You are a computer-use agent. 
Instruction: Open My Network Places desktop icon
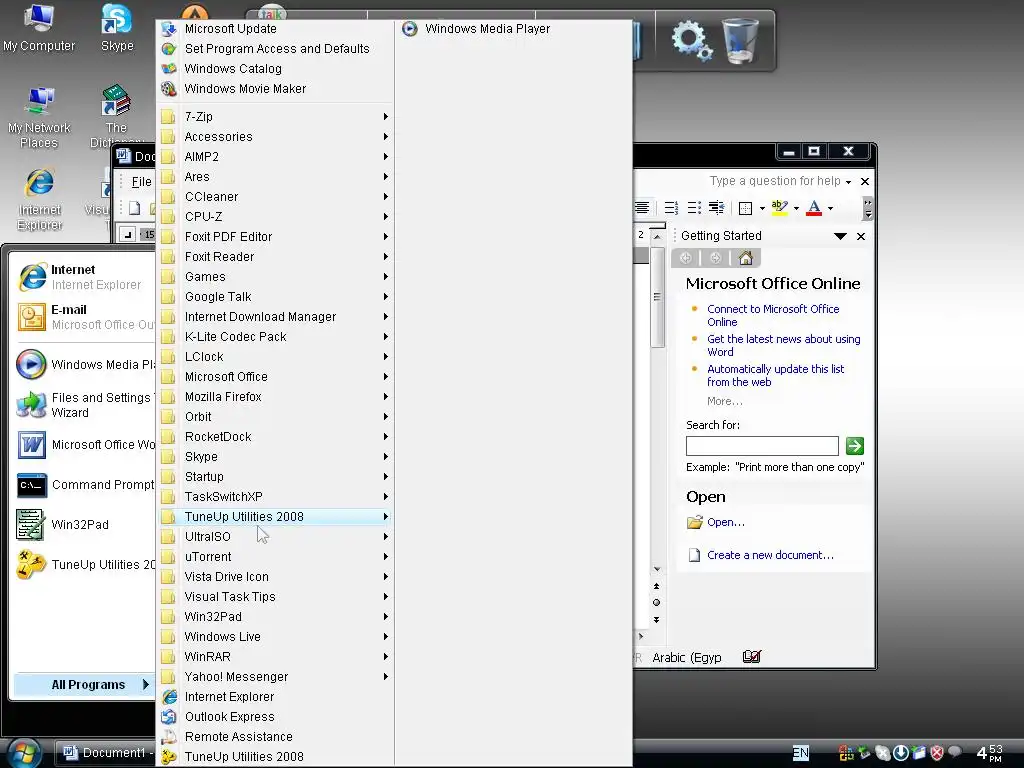click(x=39, y=118)
